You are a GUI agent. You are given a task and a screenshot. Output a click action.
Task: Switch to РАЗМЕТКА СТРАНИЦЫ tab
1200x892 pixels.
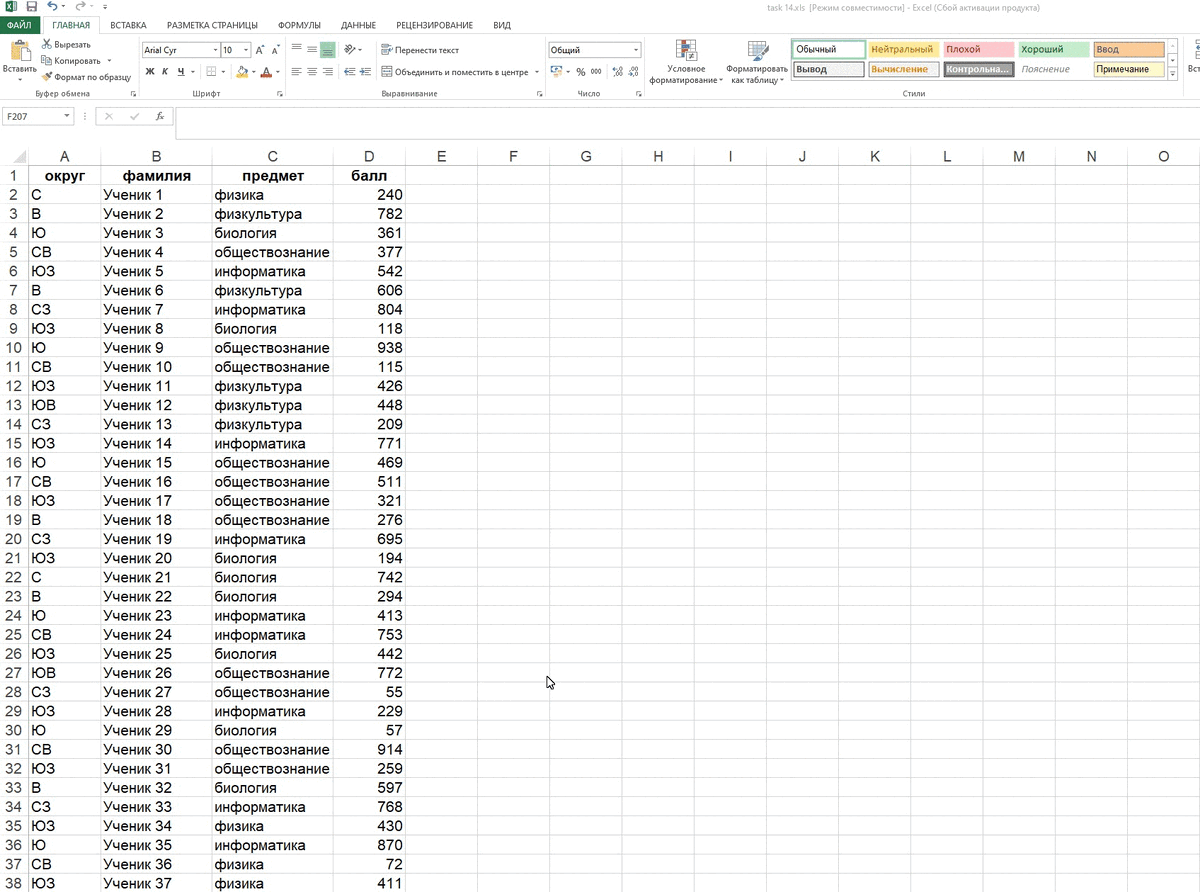pyautogui.click(x=212, y=25)
